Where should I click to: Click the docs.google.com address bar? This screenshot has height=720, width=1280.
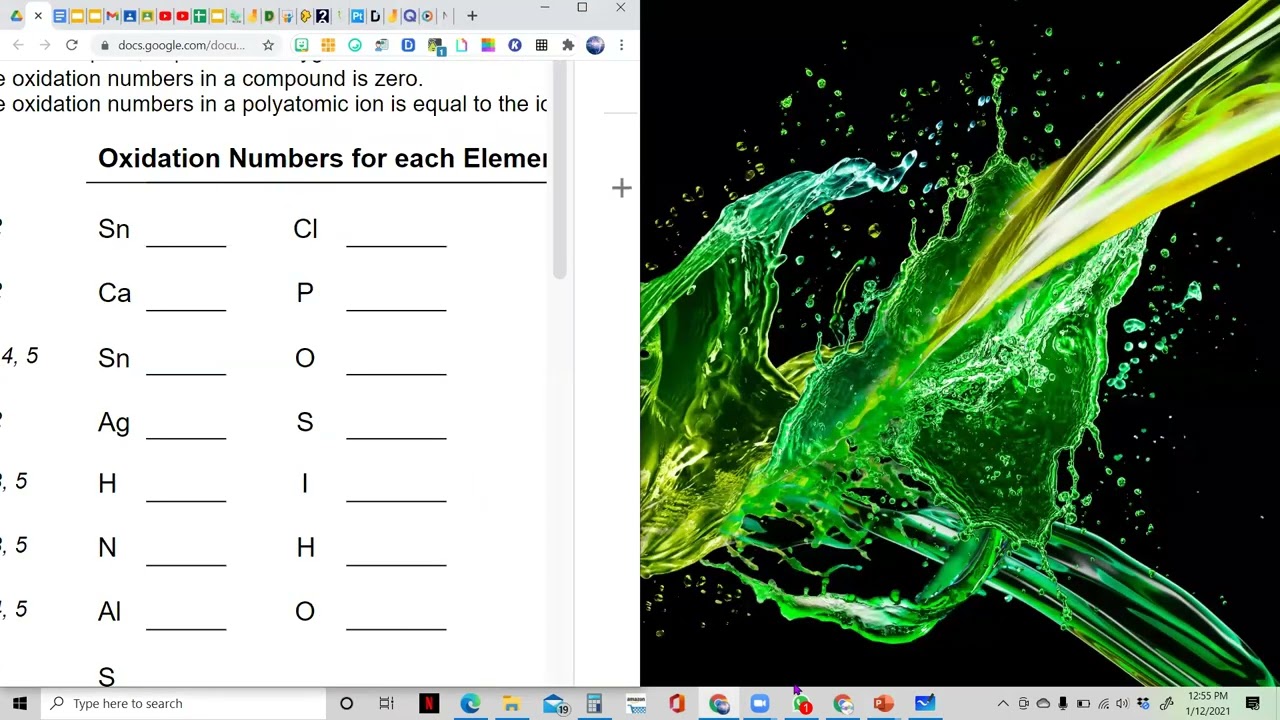[x=181, y=45]
